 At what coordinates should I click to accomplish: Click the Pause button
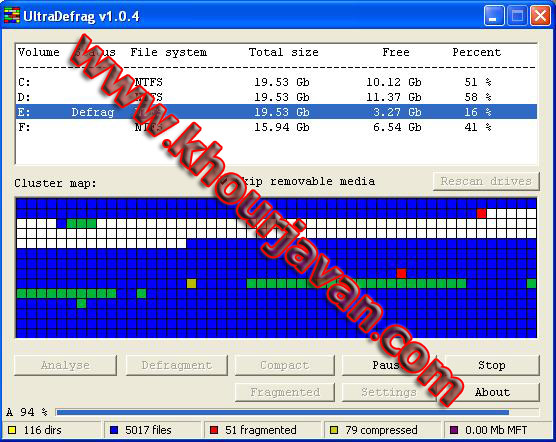[x=390, y=365]
